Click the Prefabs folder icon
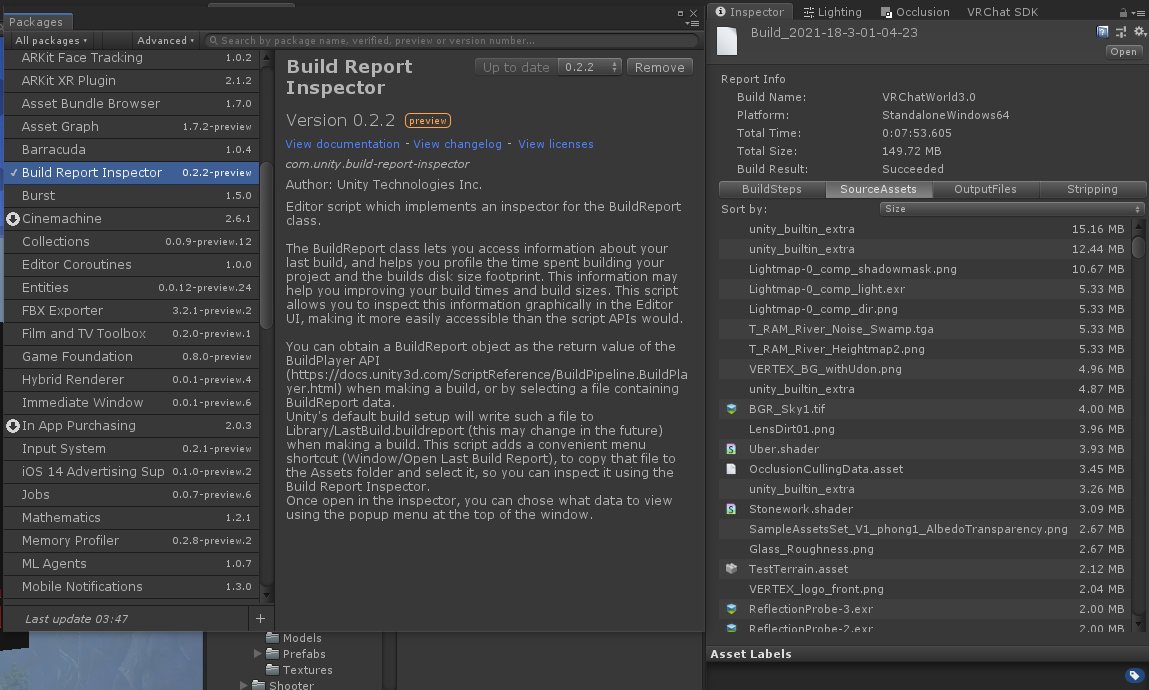The height and width of the screenshot is (690, 1149). [x=273, y=653]
